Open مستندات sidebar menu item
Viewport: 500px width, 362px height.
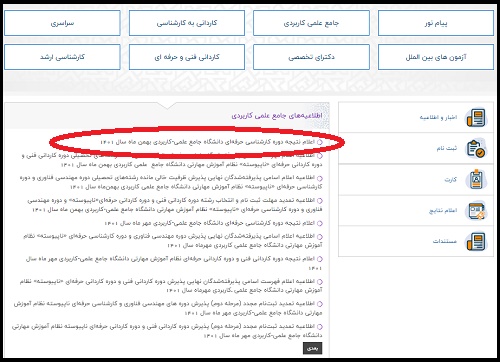coord(416,241)
